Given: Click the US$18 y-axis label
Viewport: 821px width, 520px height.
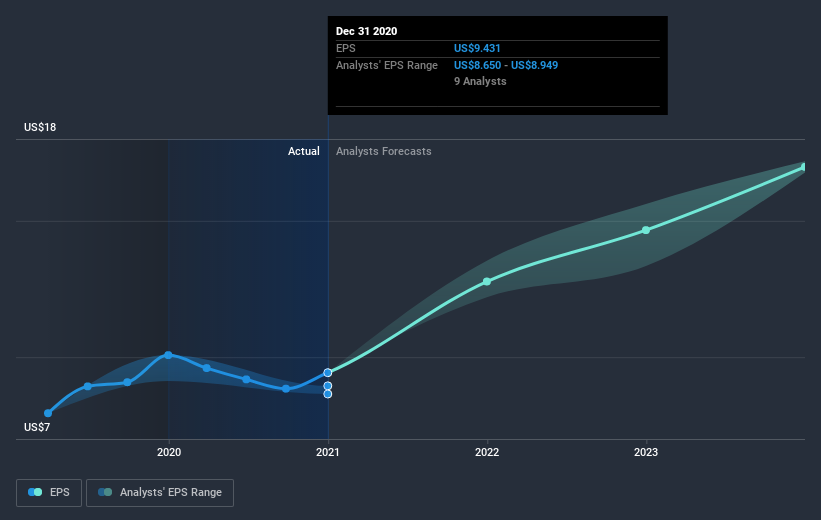Looking at the screenshot, I should 40,127.
